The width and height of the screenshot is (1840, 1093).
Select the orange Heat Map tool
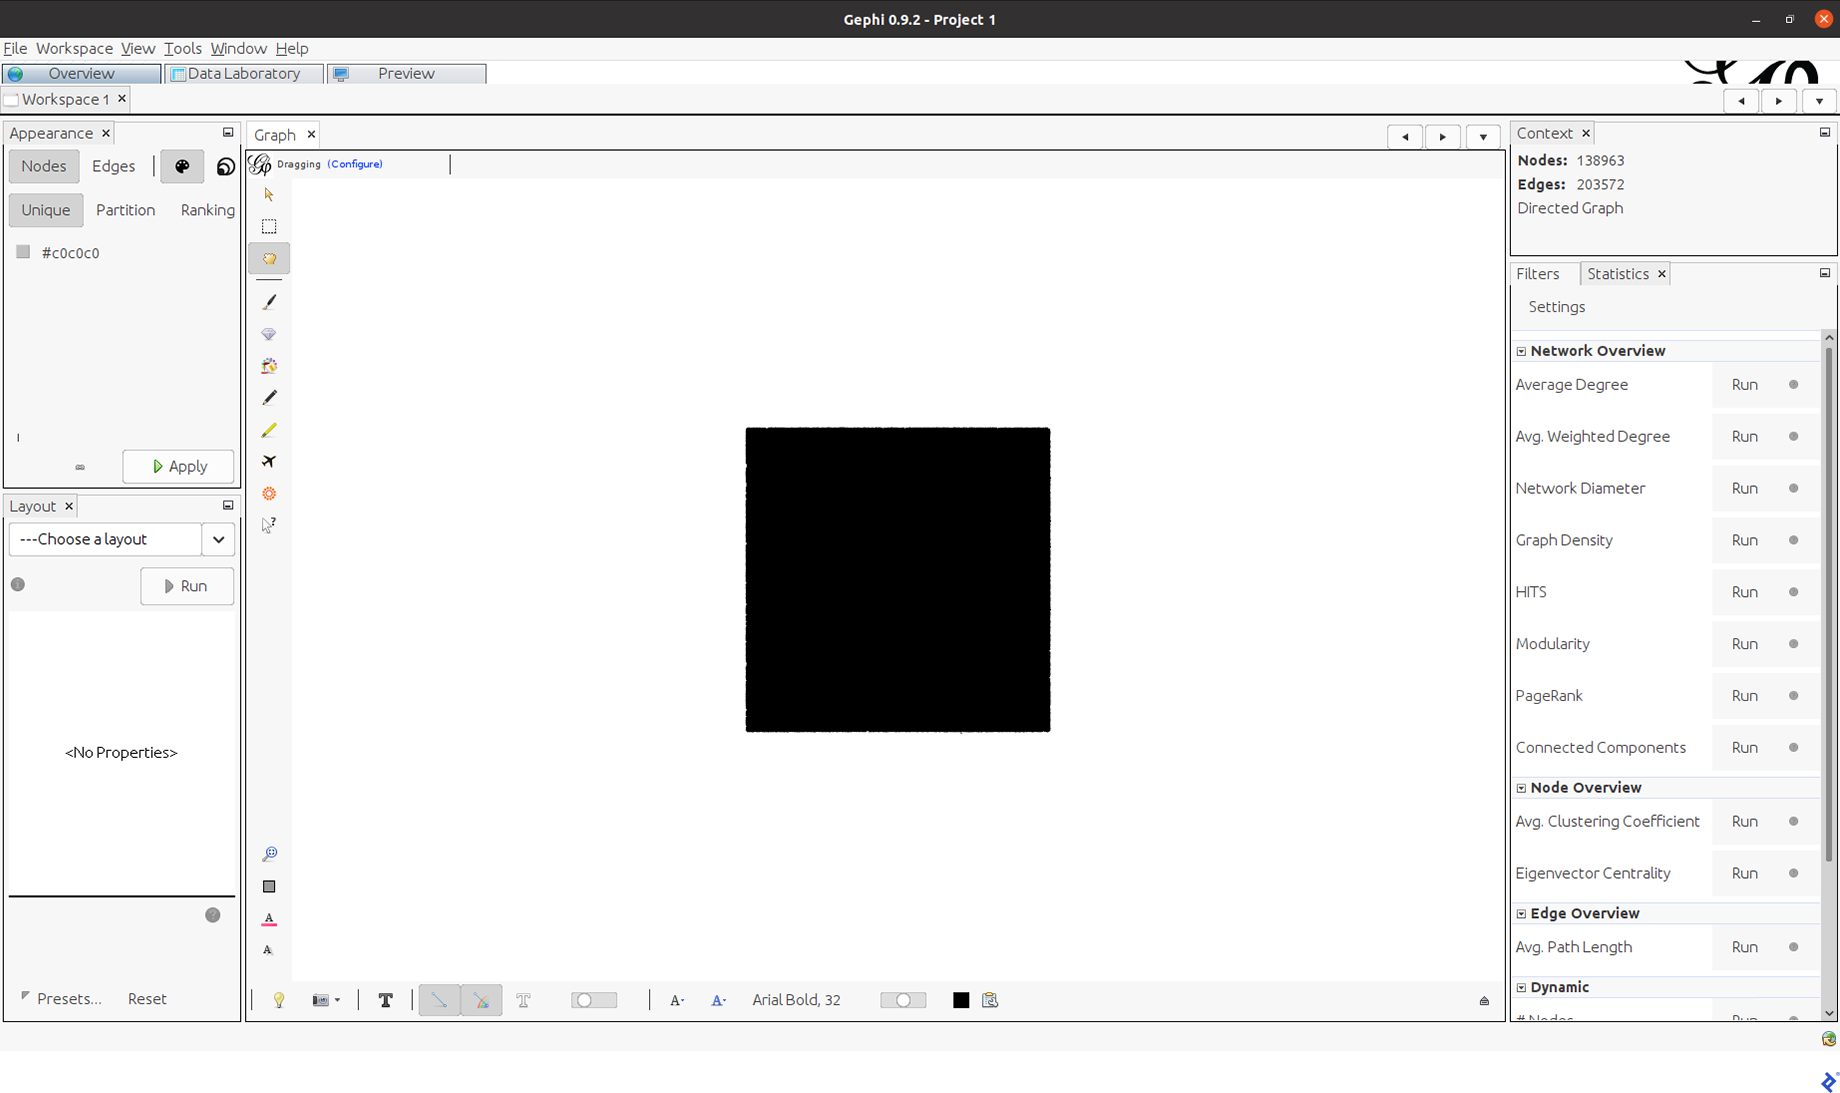(x=269, y=493)
